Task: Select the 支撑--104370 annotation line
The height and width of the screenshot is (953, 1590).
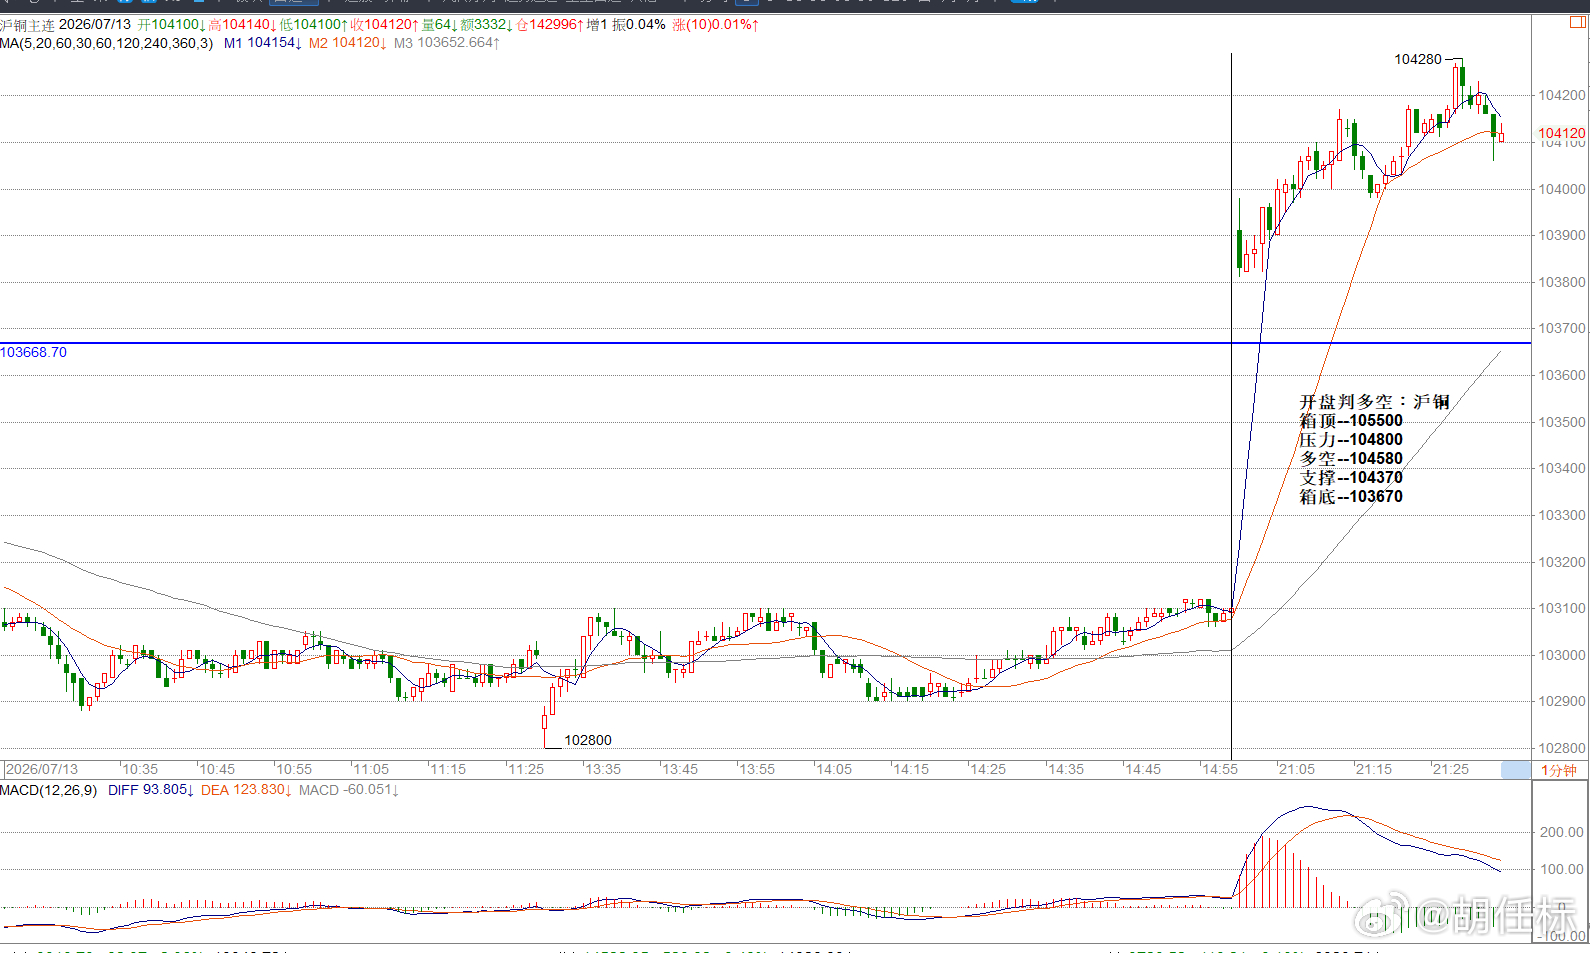Action: coord(1351,477)
